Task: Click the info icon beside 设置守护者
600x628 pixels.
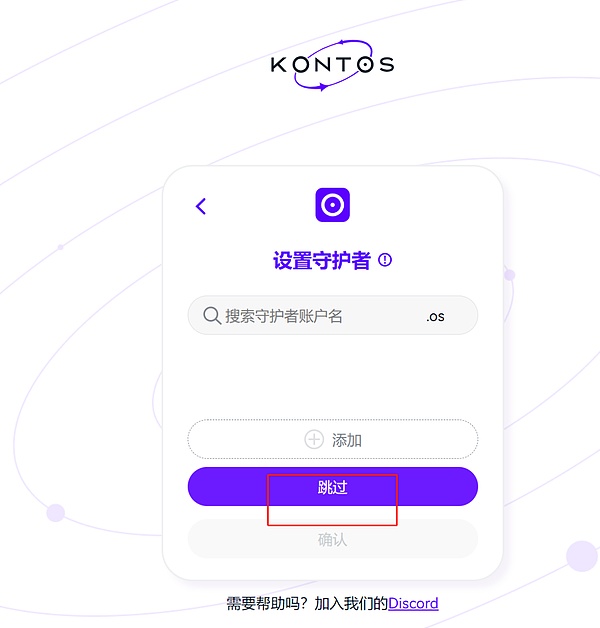Action: [385, 260]
